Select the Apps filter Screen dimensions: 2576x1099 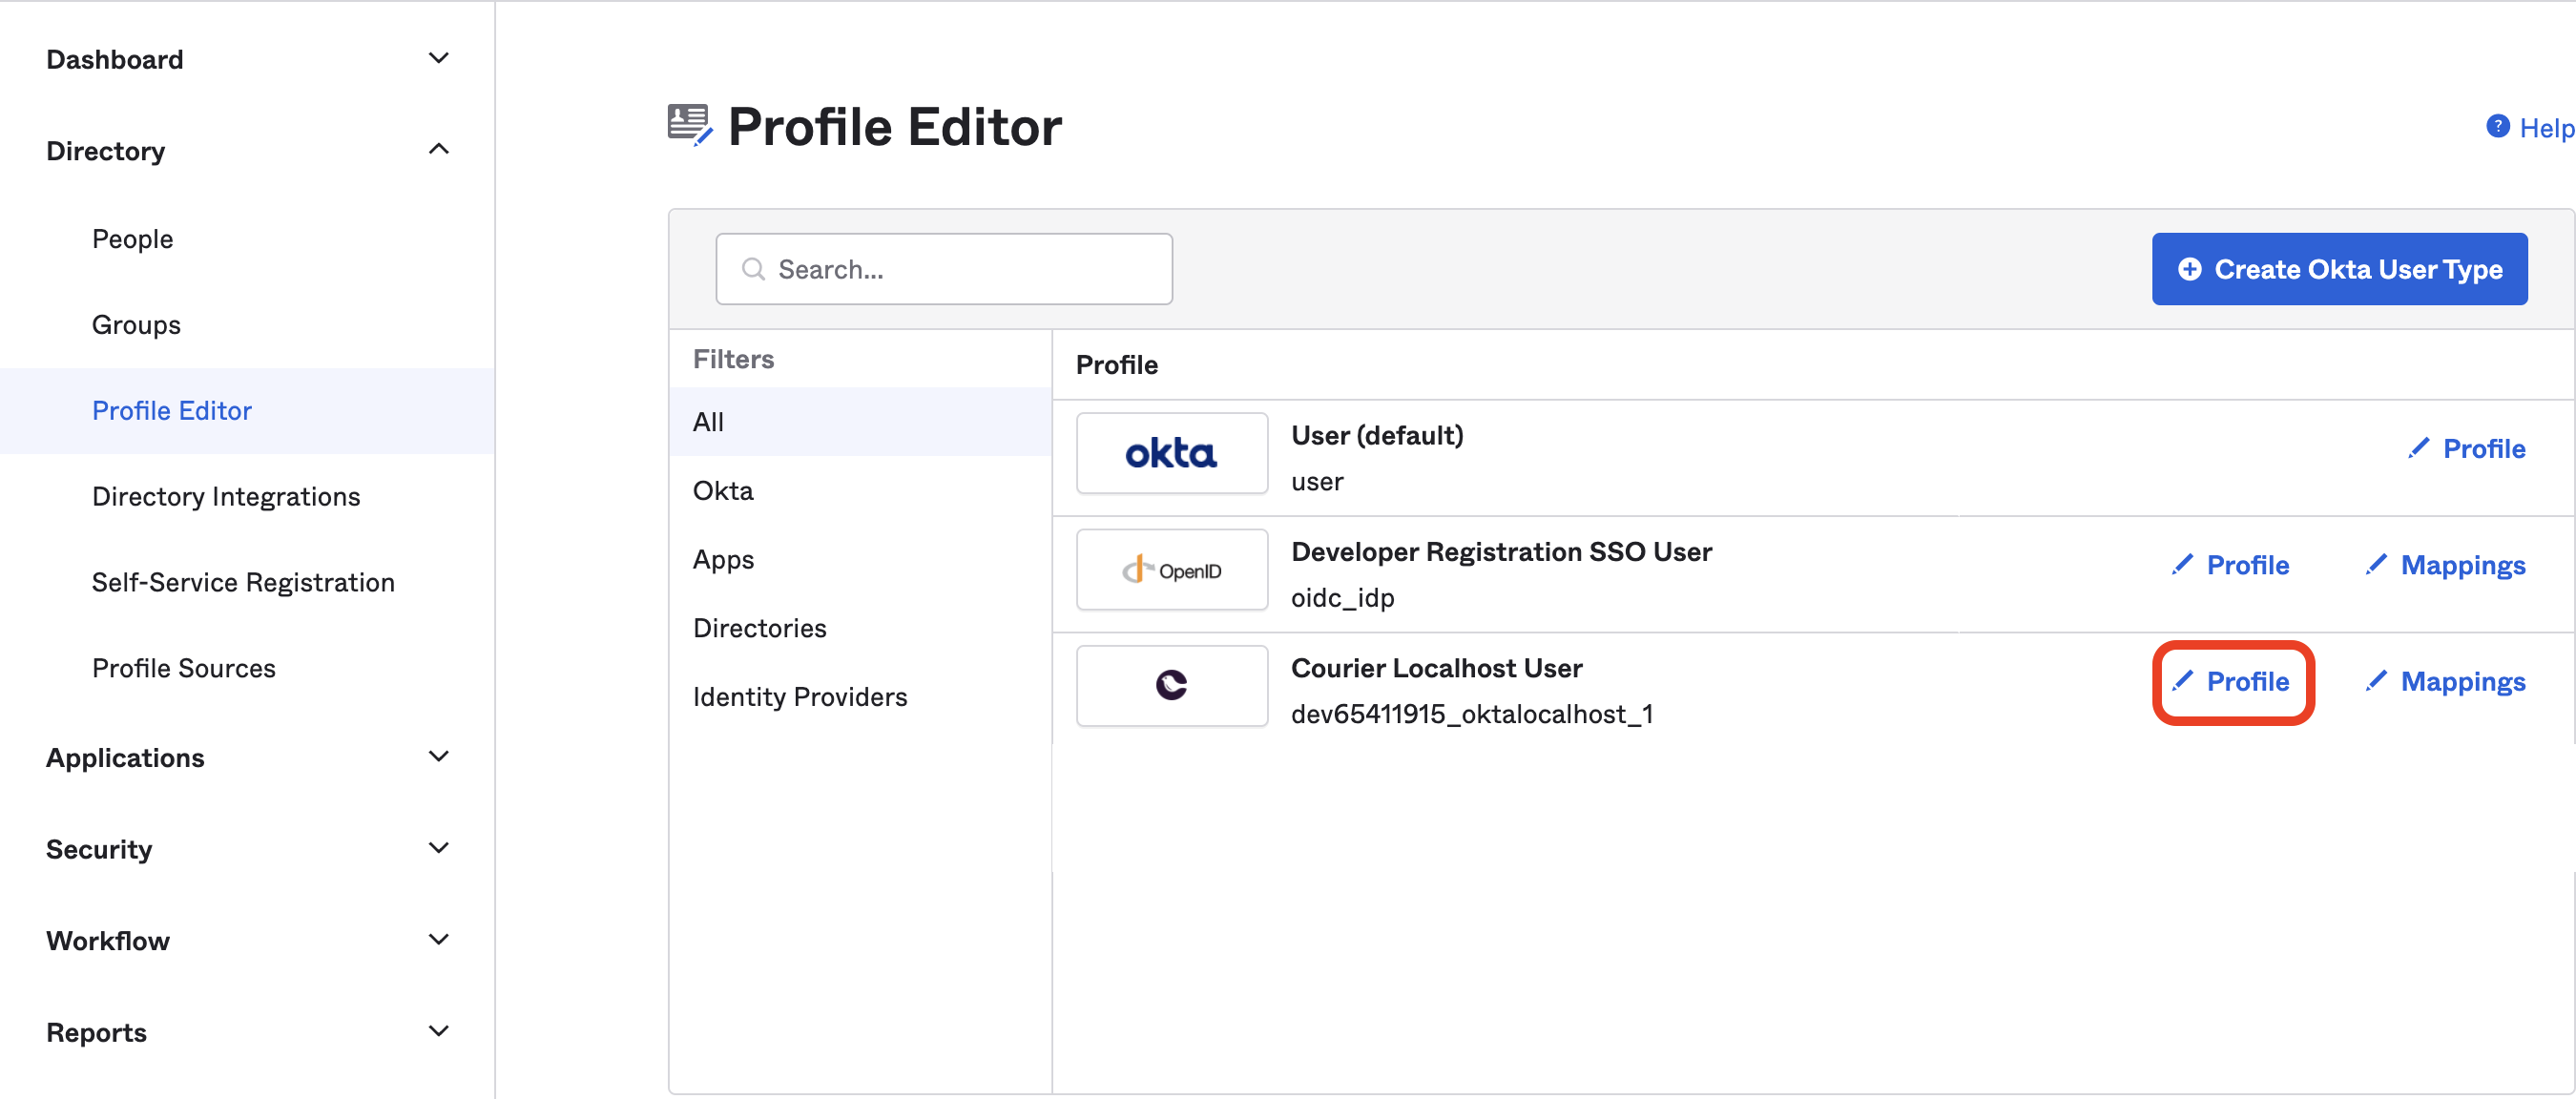click(723, 559)
